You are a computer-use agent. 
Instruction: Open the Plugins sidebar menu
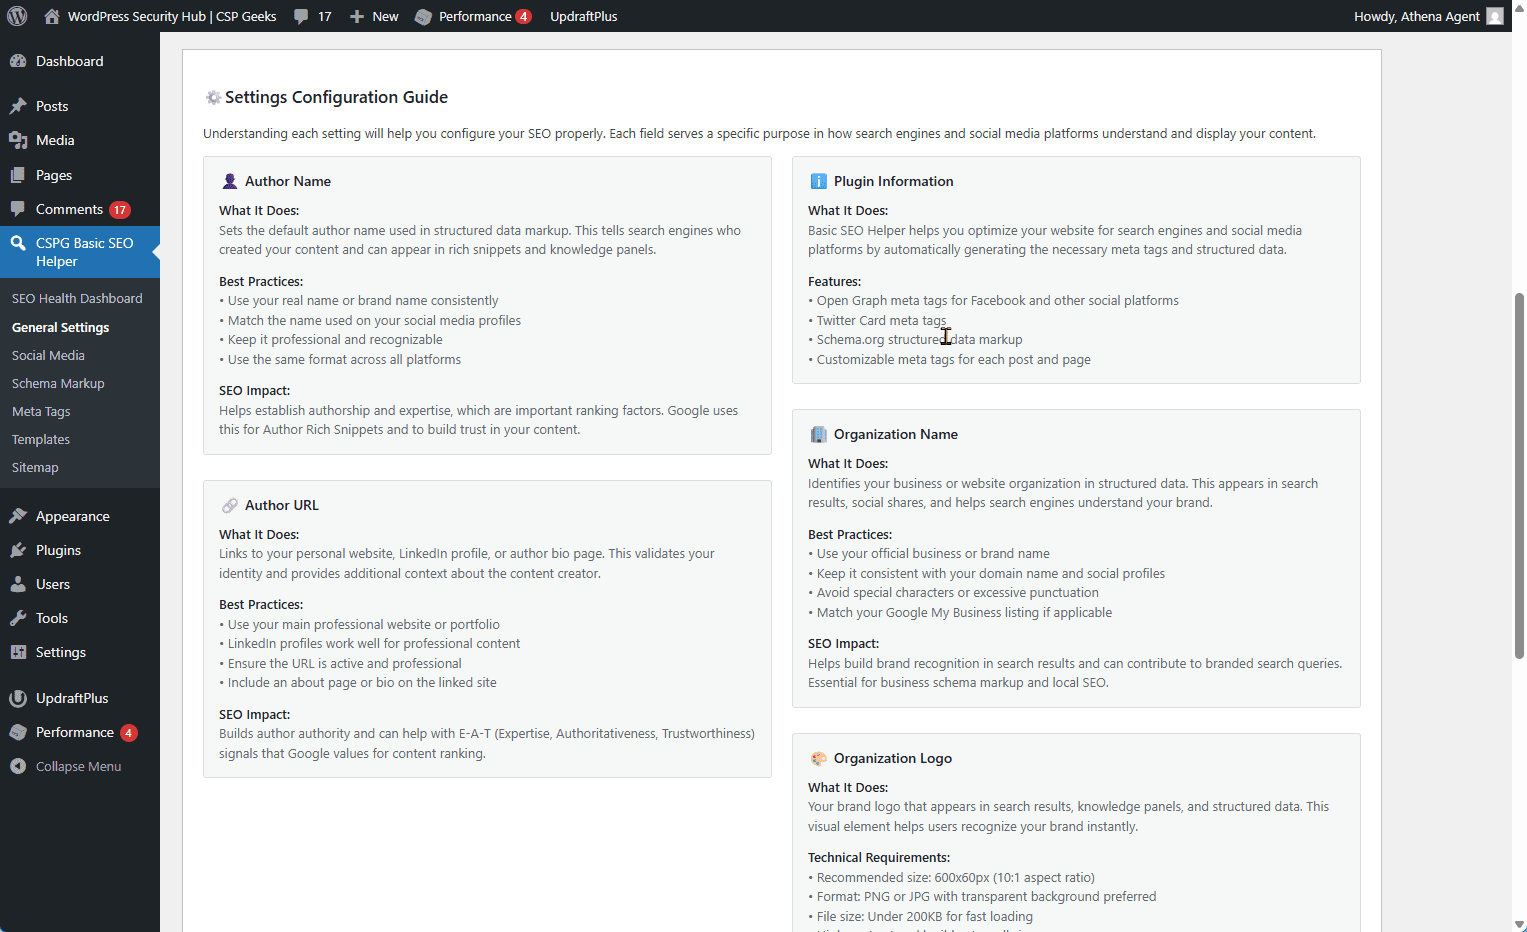point(58,550)
